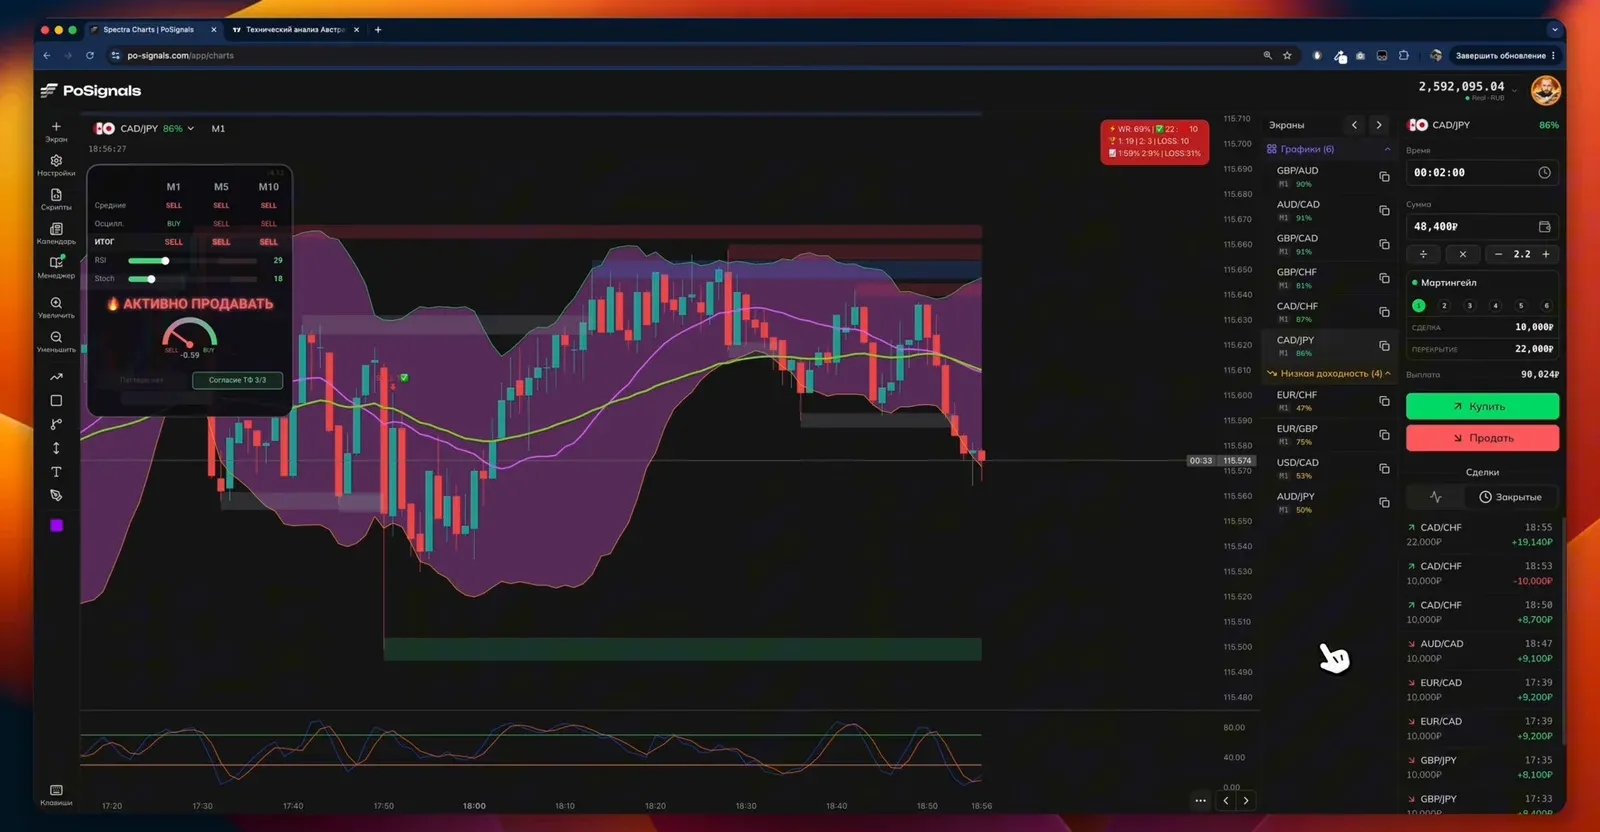The image size is (1600, 832).
Task: Add a new screen with Экран plus icon
Action: pyautogui.click(x=56, y=127)
